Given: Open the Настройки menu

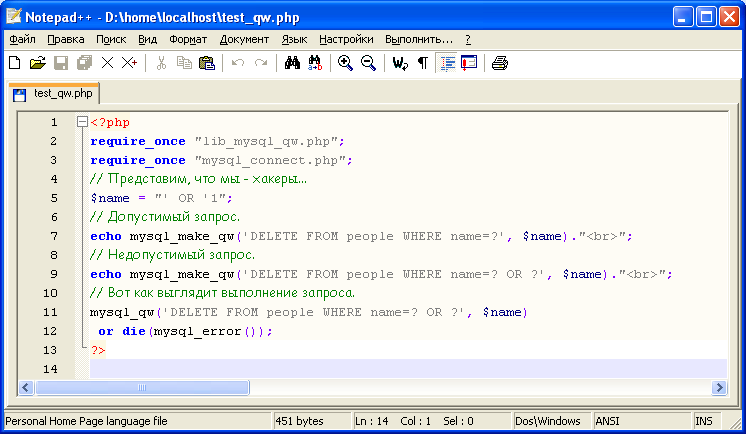Looking at the screenshot, I should click(x=346, y=39).
